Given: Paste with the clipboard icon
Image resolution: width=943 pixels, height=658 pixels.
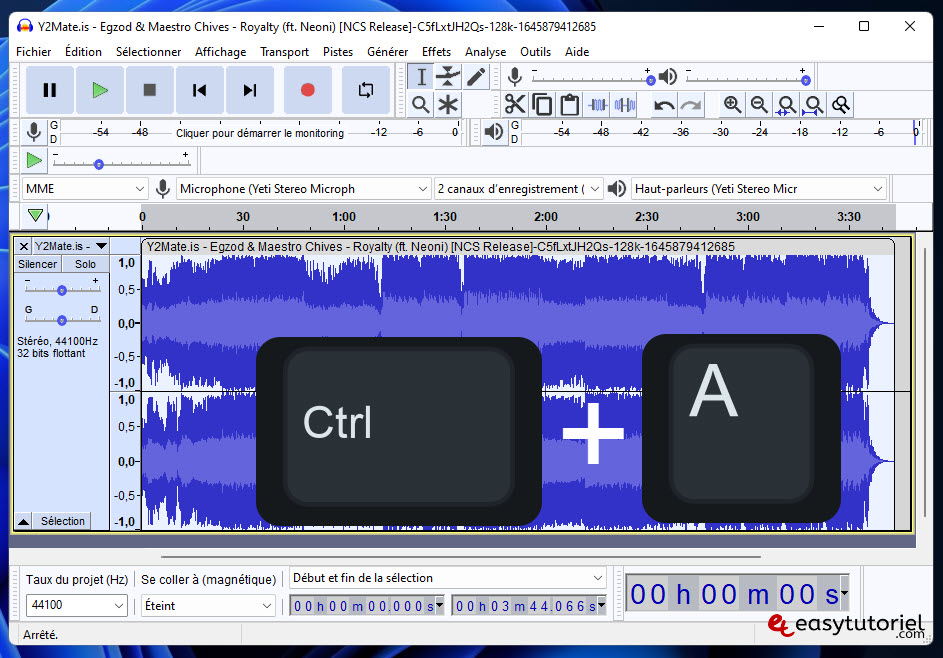Looking at the screenshot, I should tap(570, 105).
